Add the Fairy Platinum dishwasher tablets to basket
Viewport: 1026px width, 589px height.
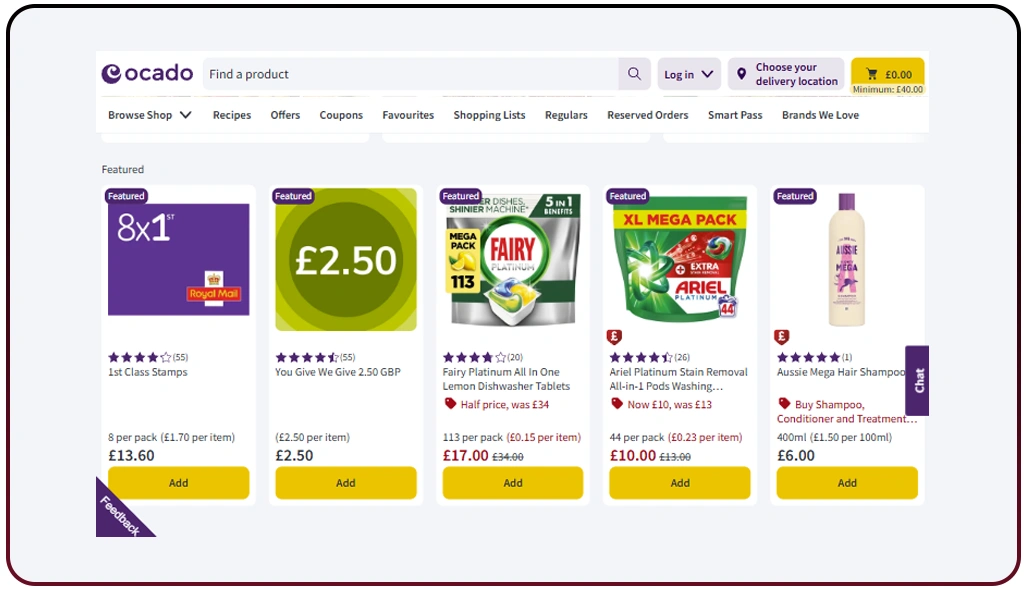[512, 482]
